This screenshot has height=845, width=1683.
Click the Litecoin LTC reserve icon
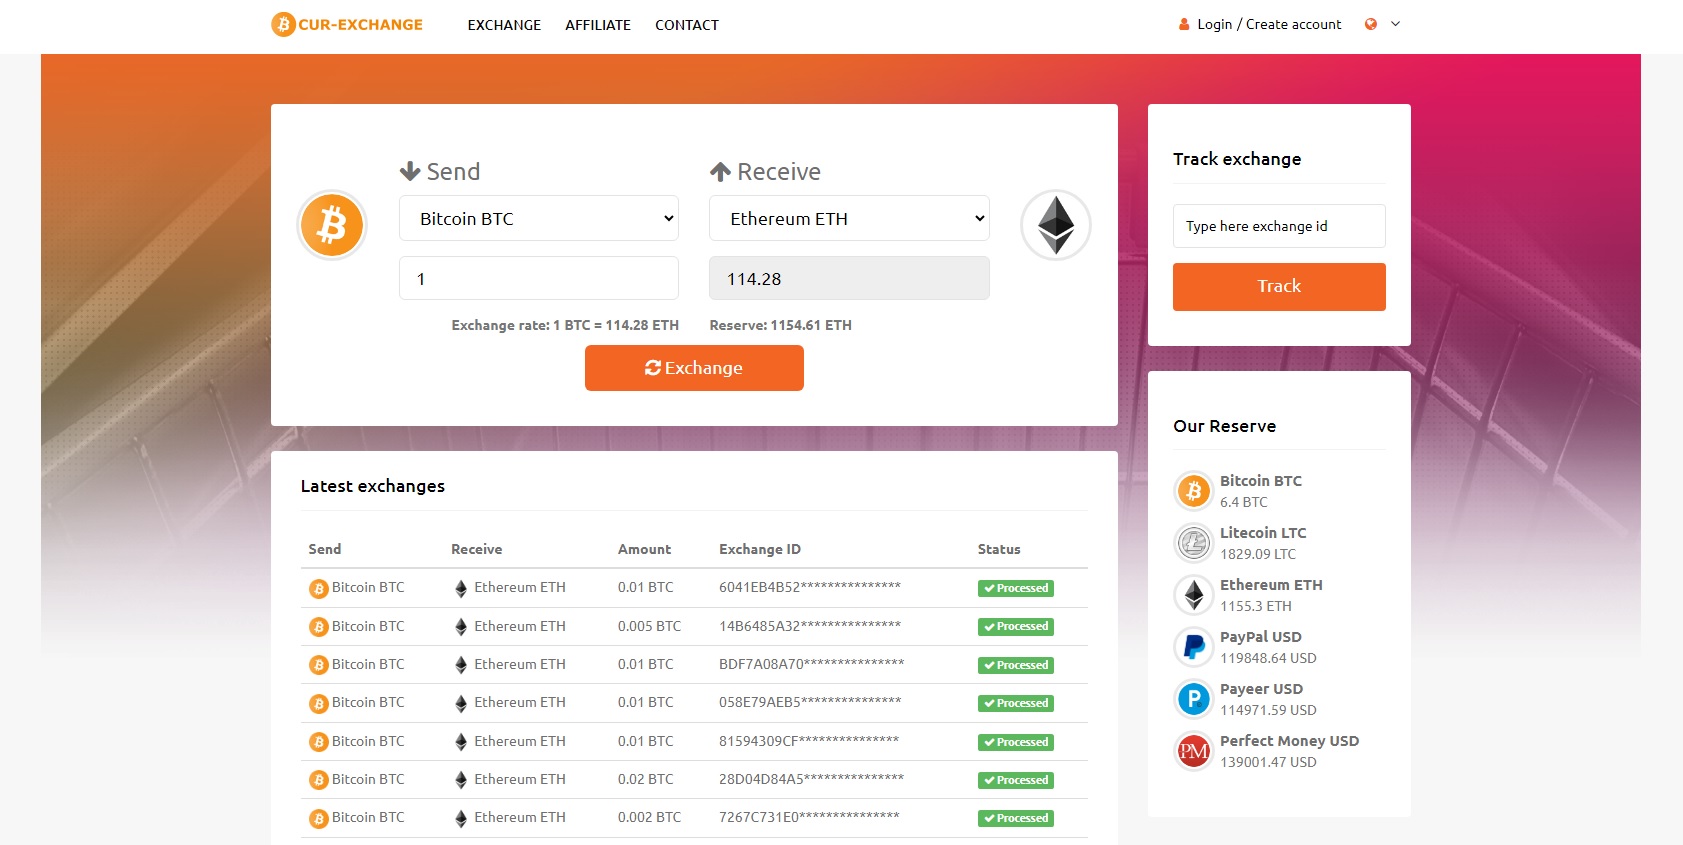pyautogui.click(x=1193, y=543)
